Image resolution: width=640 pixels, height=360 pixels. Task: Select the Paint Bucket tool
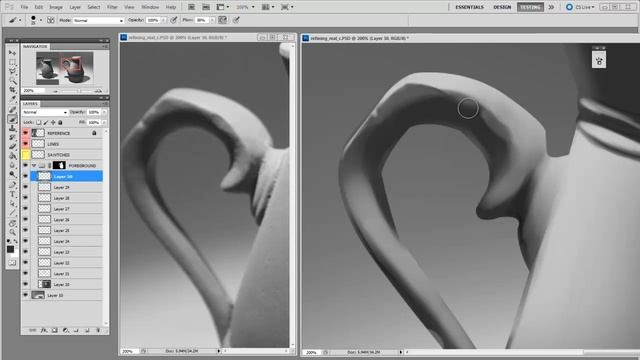(x=12, y=156)
